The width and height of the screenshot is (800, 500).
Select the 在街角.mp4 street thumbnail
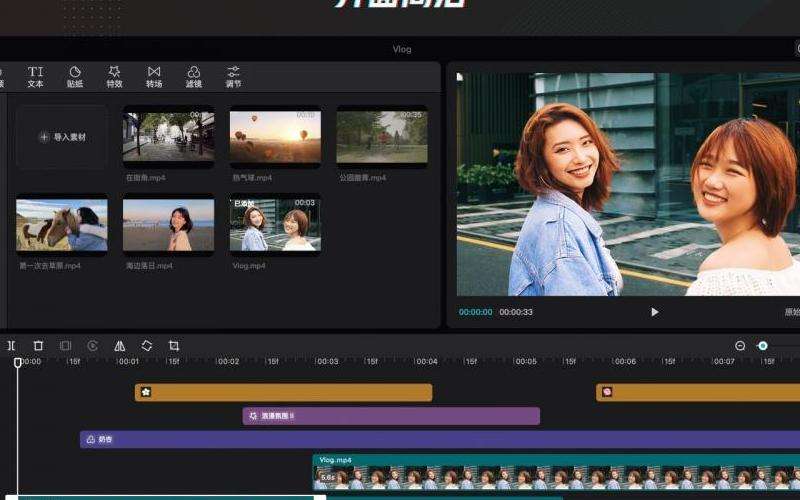[x=169, y=137]
